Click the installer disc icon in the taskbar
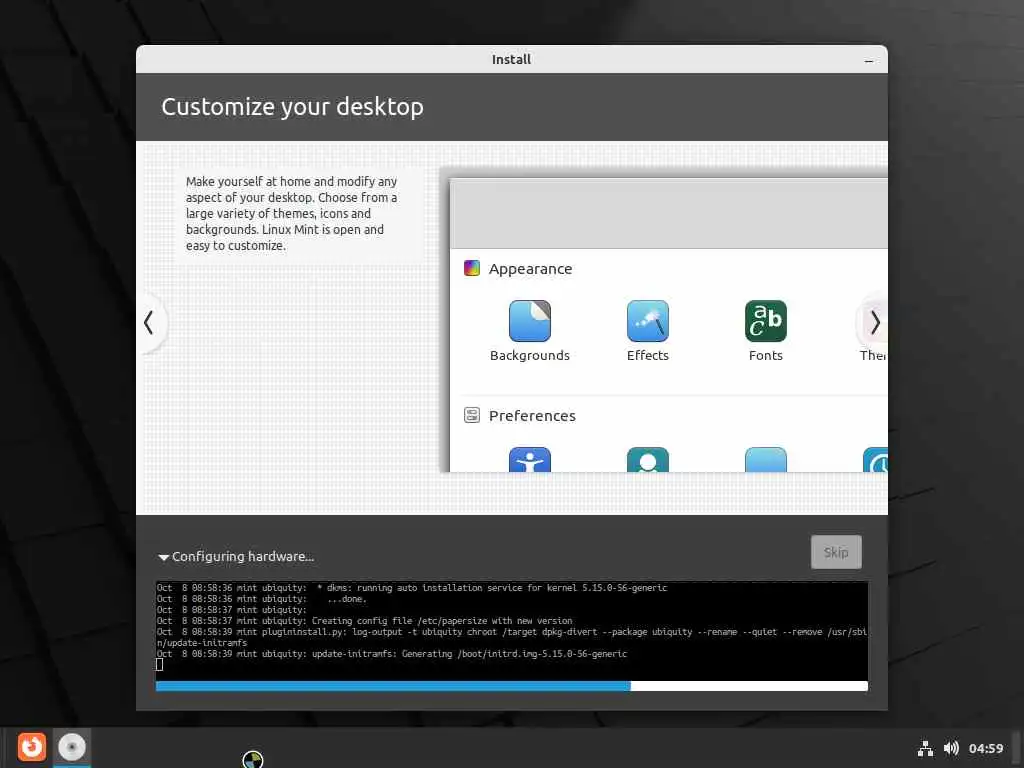1024x768 pixels. point(72,747)
